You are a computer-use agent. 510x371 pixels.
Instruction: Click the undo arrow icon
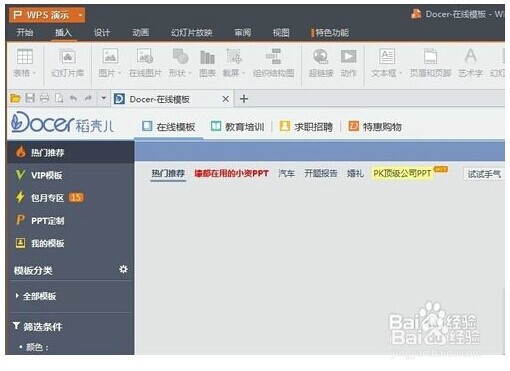tap(73, 98)
